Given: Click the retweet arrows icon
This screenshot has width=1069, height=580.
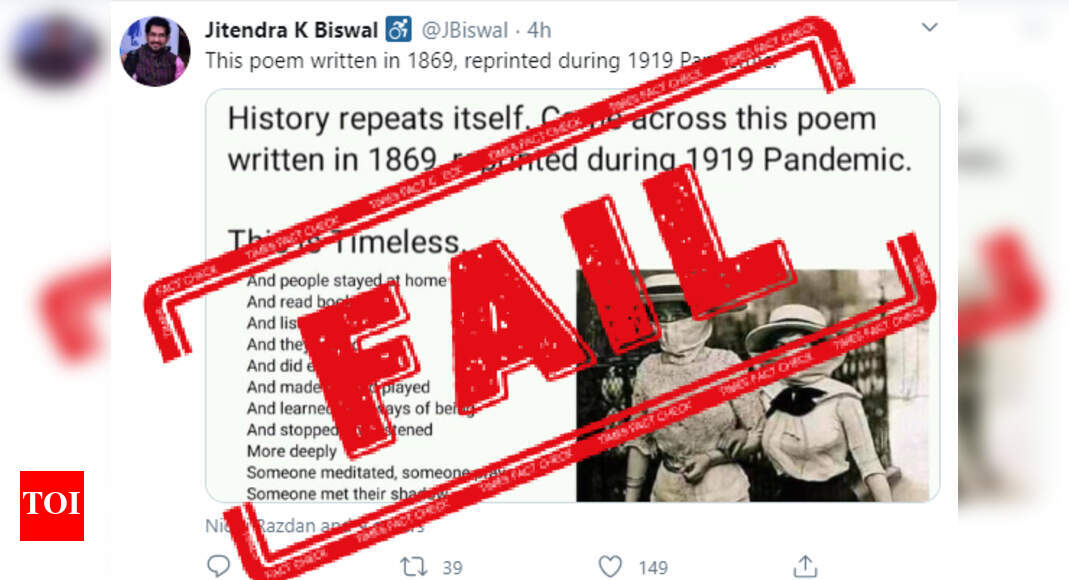Looking at the screenshot, I should [x=413, y=566].
